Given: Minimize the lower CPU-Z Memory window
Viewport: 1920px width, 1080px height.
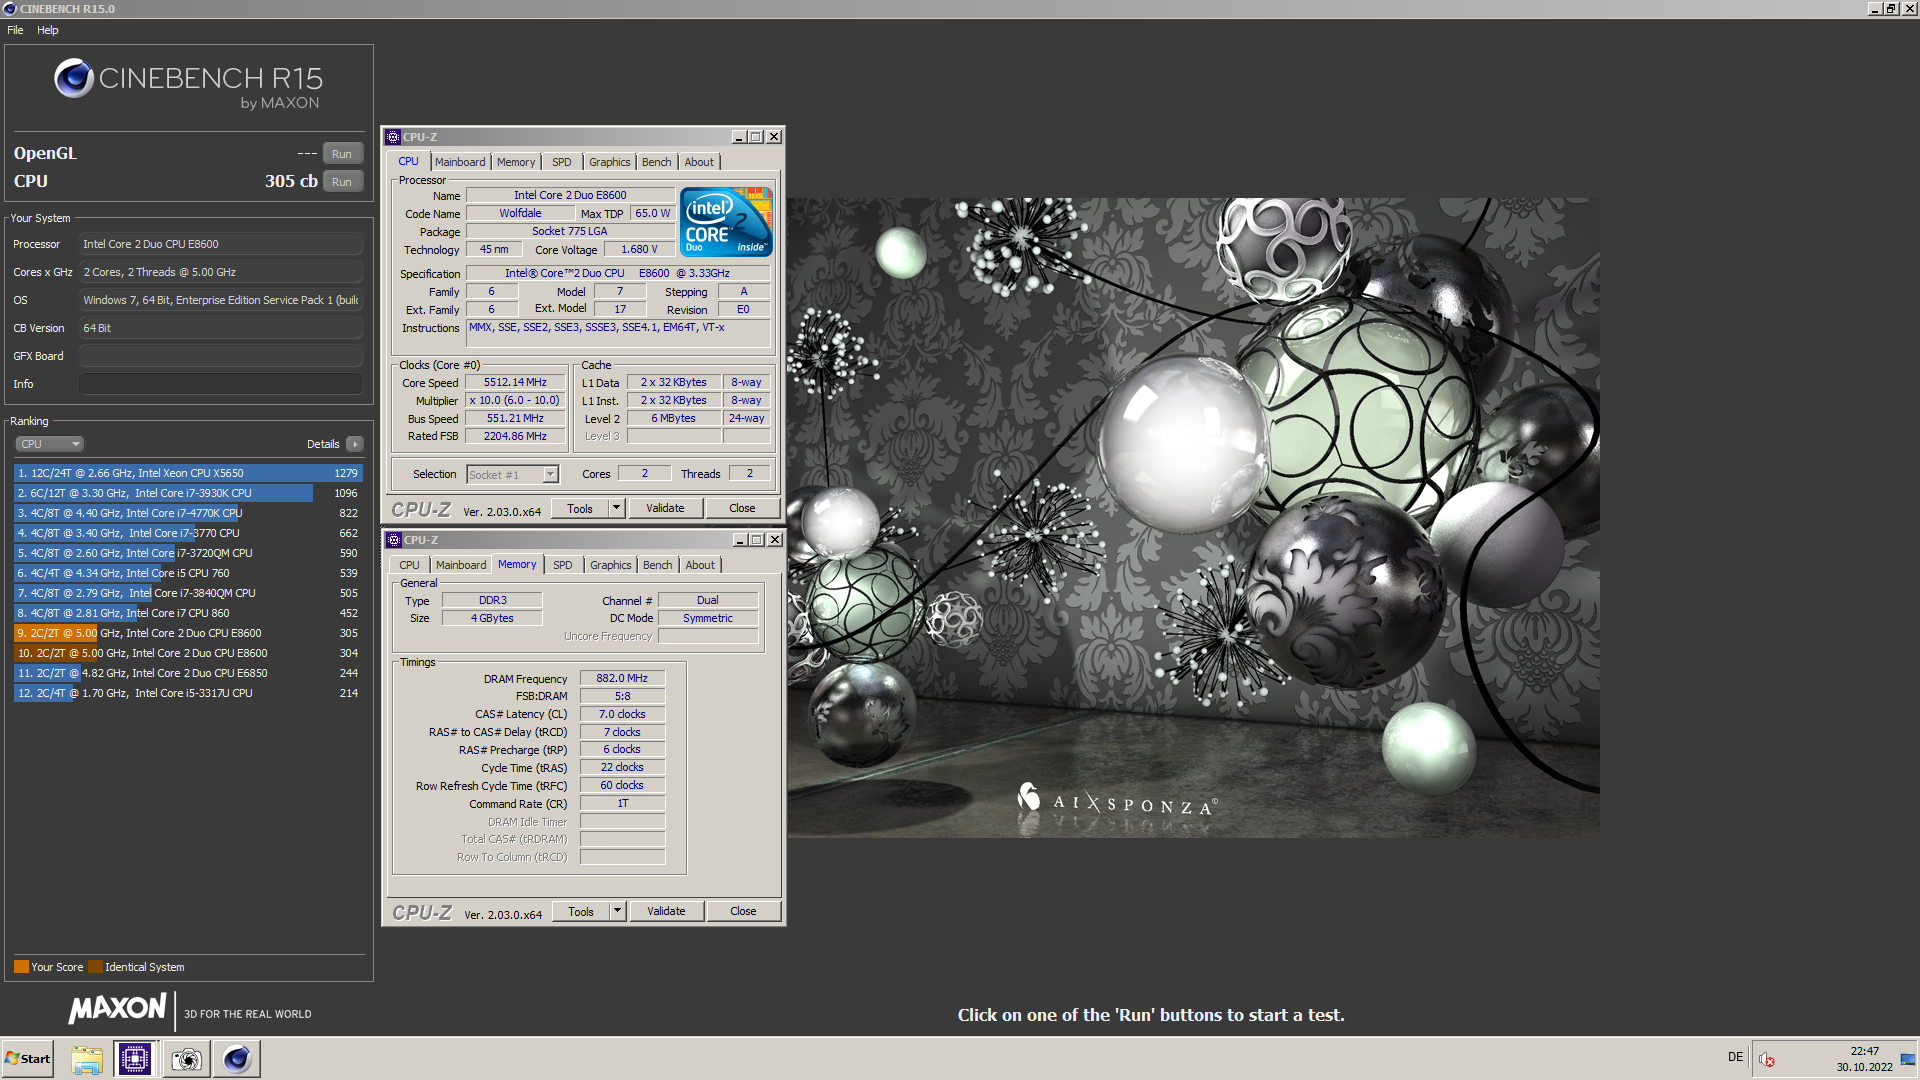Looking at the screenshot, I should point(740,540).
